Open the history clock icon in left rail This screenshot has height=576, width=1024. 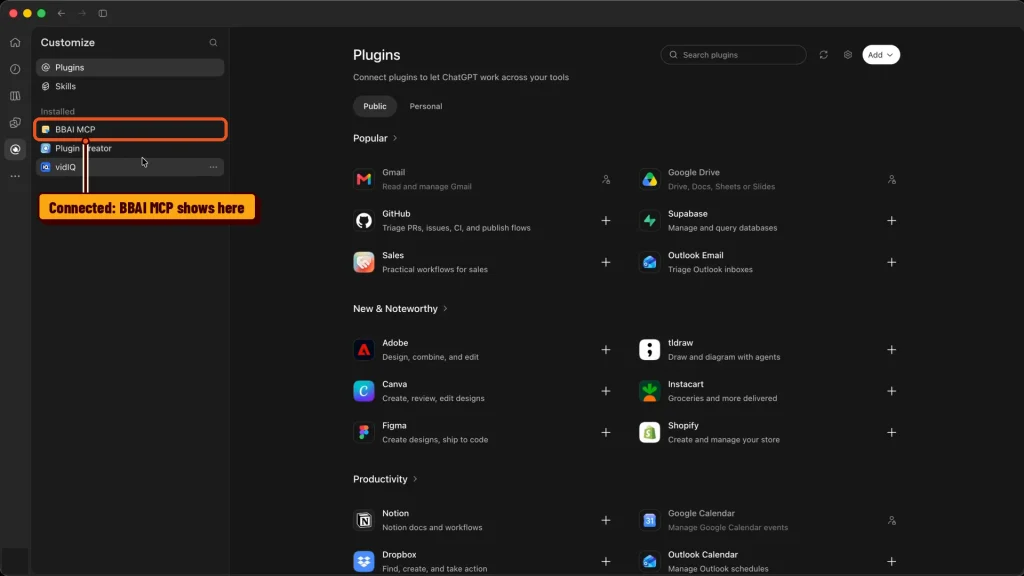15,69
